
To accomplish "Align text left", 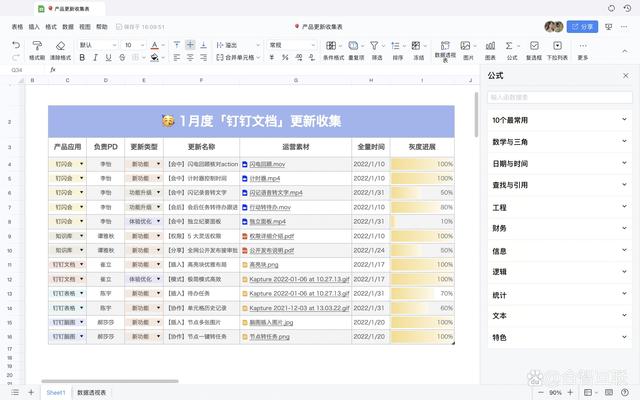I will click(177, 58).
